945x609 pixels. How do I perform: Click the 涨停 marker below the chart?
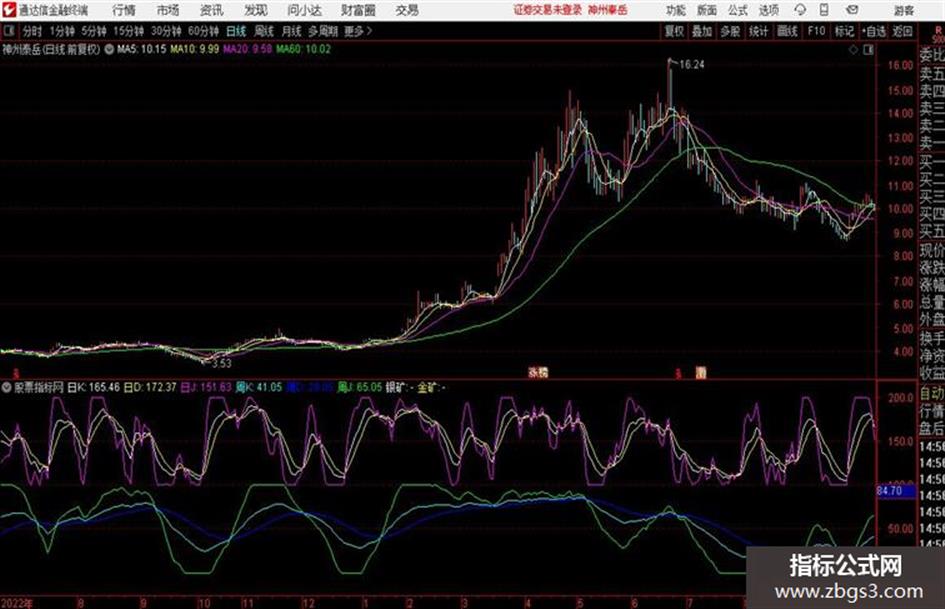pyautogui.click(x=538, y=373)
